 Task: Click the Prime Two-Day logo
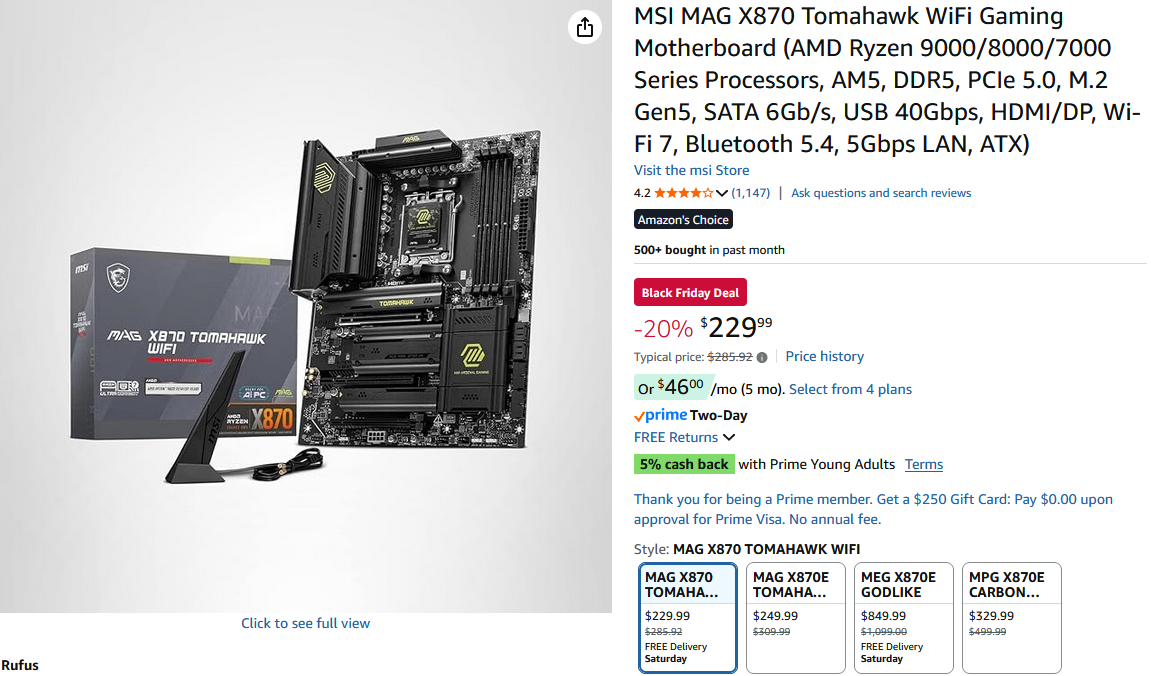click(x=691, y=415)
